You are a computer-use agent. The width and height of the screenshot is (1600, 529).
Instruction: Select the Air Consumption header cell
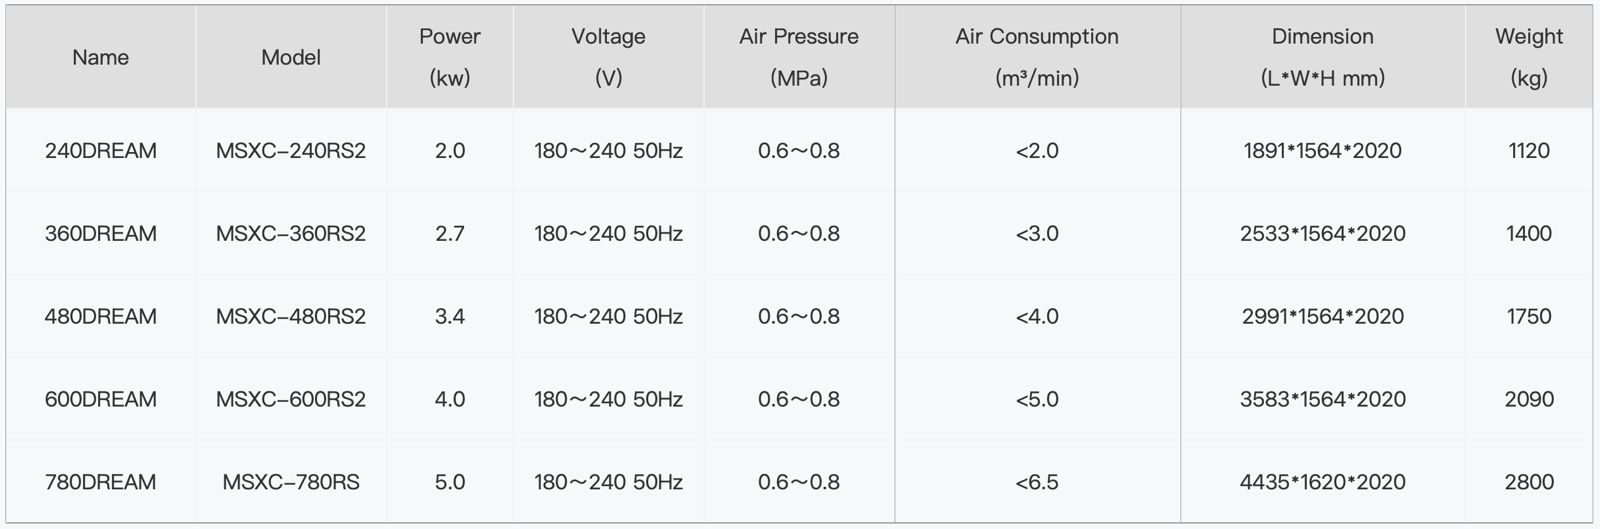pos(1036,57)
